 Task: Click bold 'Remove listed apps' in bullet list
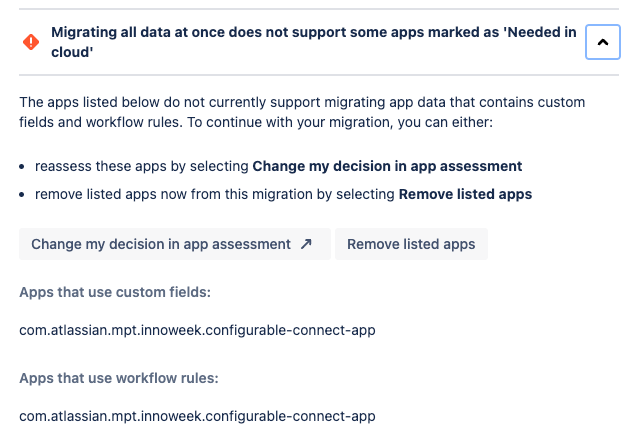[465, 194]
